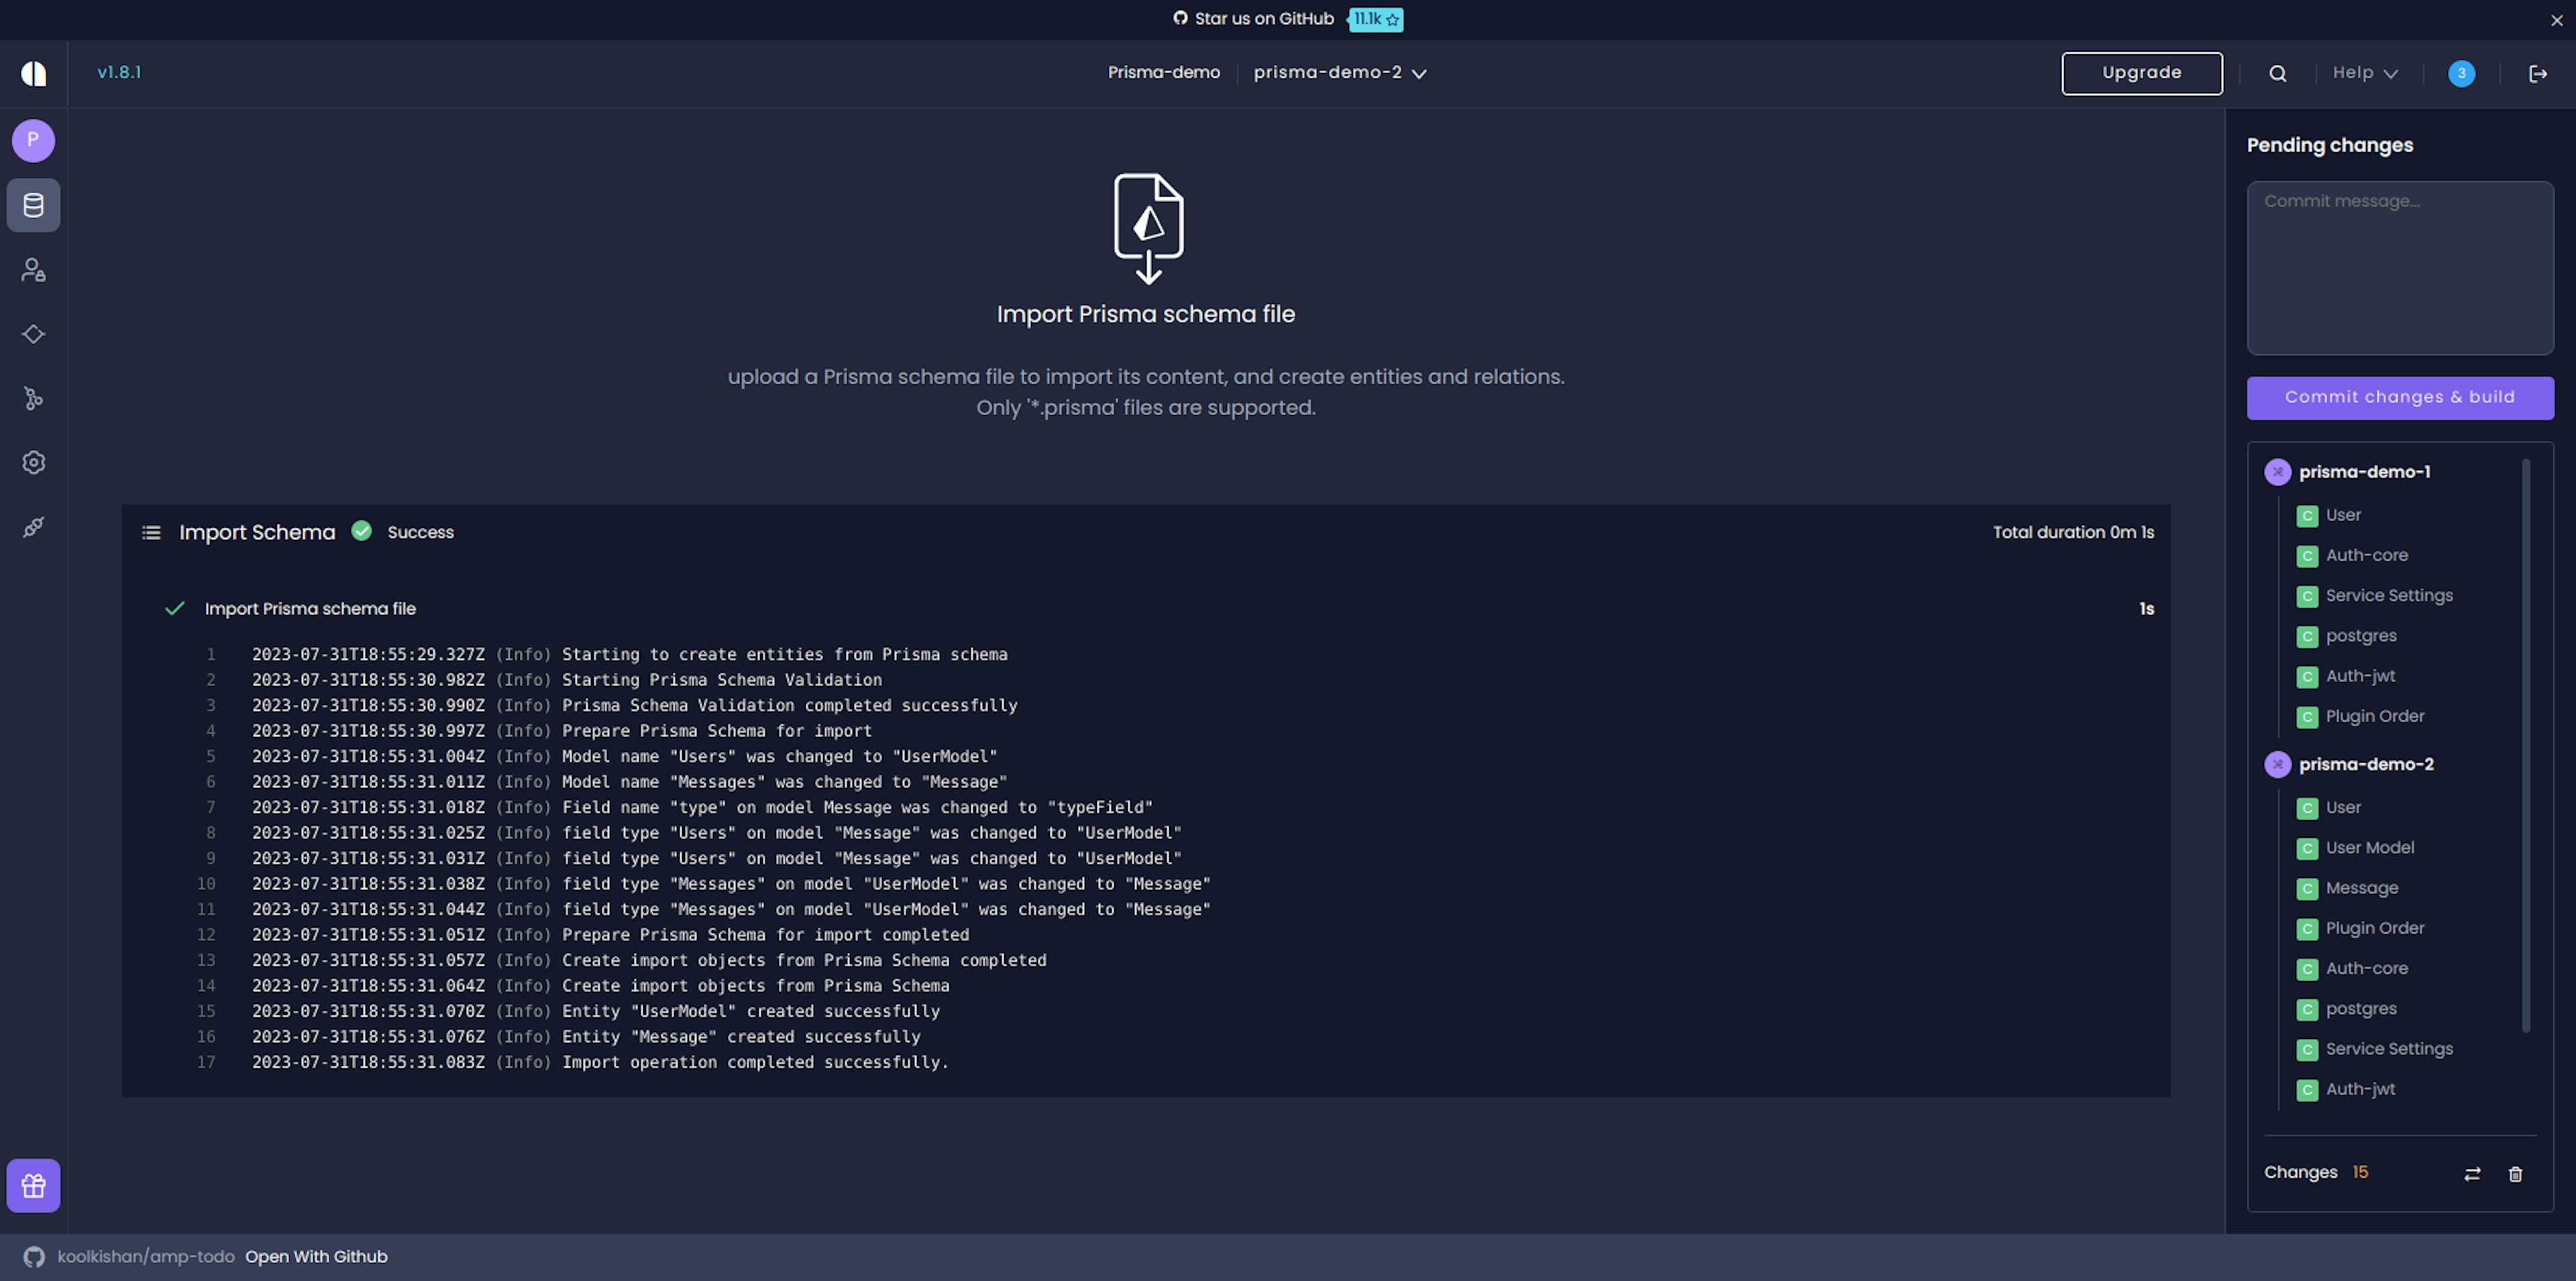Collapse the Import Prisma schema file step
The width and height of the screenshot is (2576, 1281).
pyautogui.click(x=310, y=609)
